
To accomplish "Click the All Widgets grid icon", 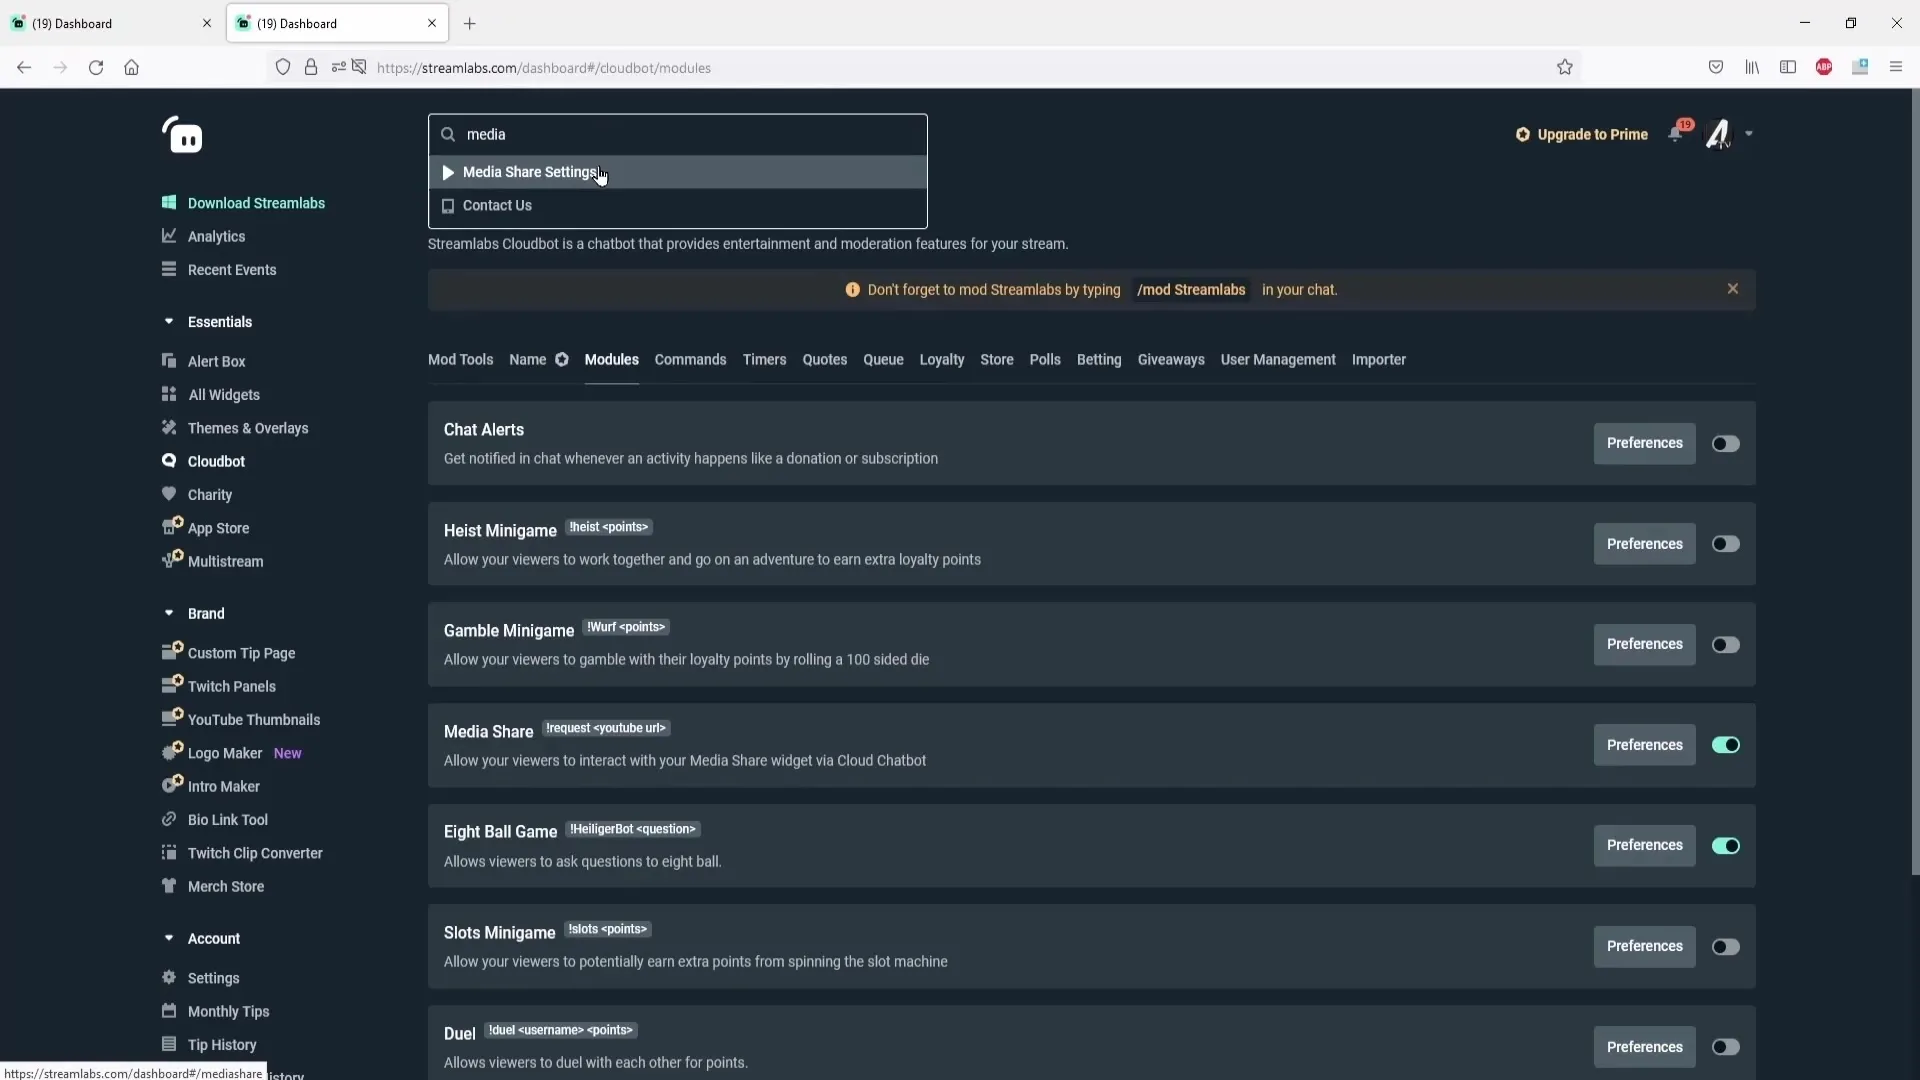I will click(x=169, y=394).
